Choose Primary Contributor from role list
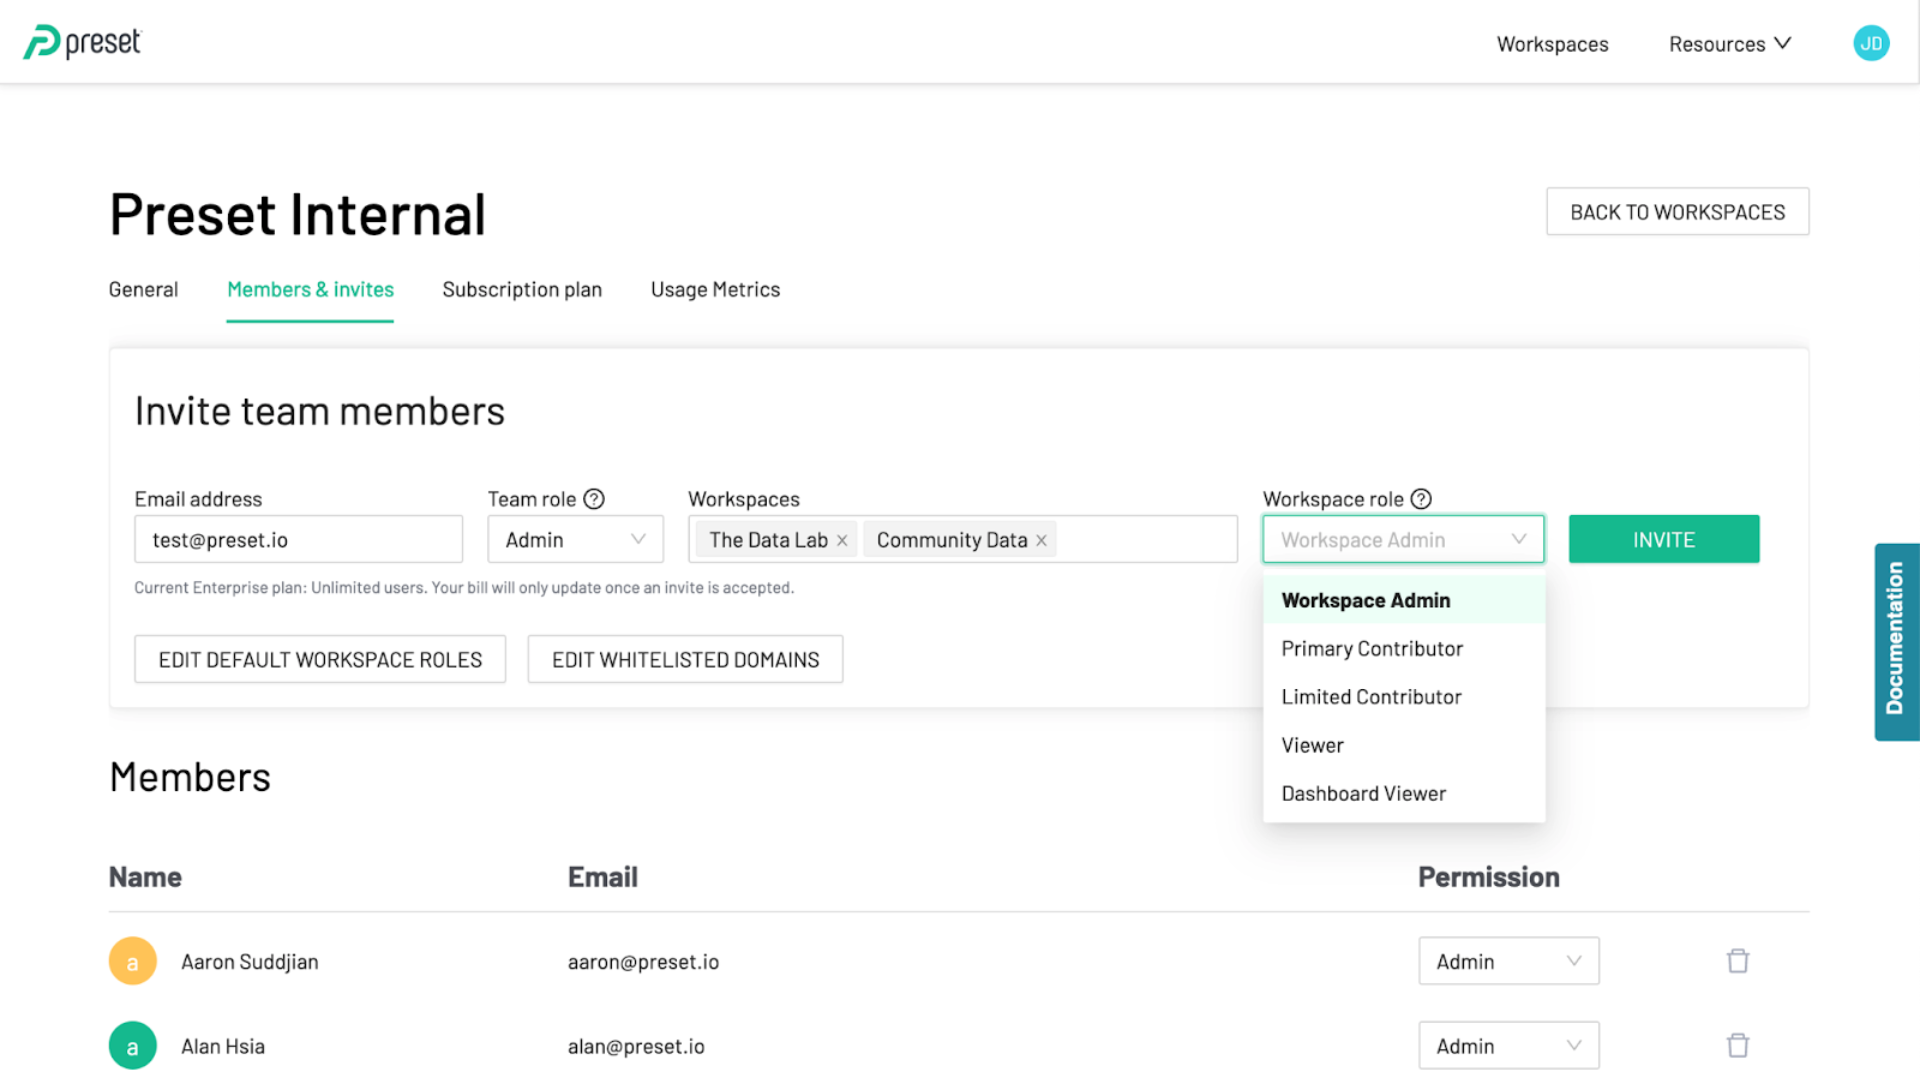This screenshot has width=1920, height=1080. (1372, 649)
